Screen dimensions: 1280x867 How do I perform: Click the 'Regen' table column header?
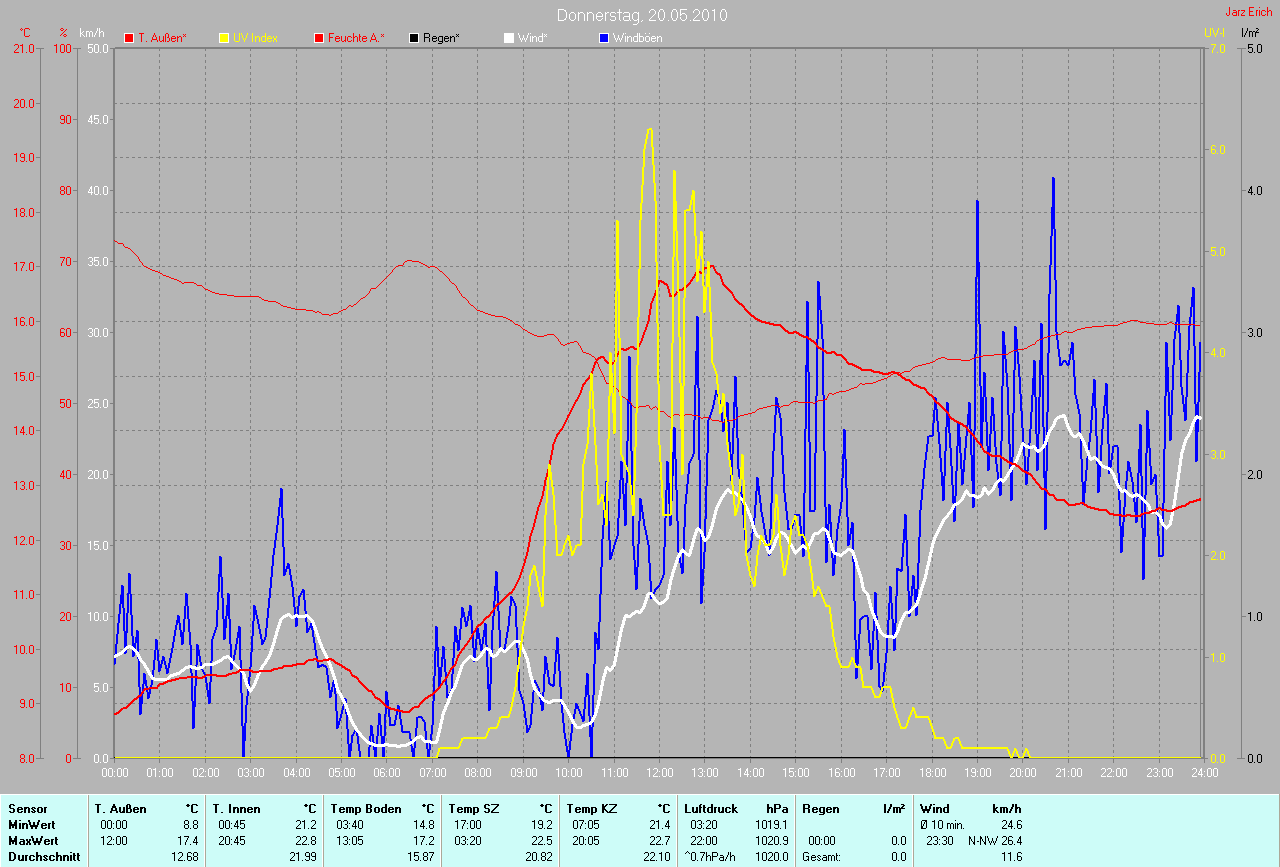pyautogui.click(x=820, y=808)
